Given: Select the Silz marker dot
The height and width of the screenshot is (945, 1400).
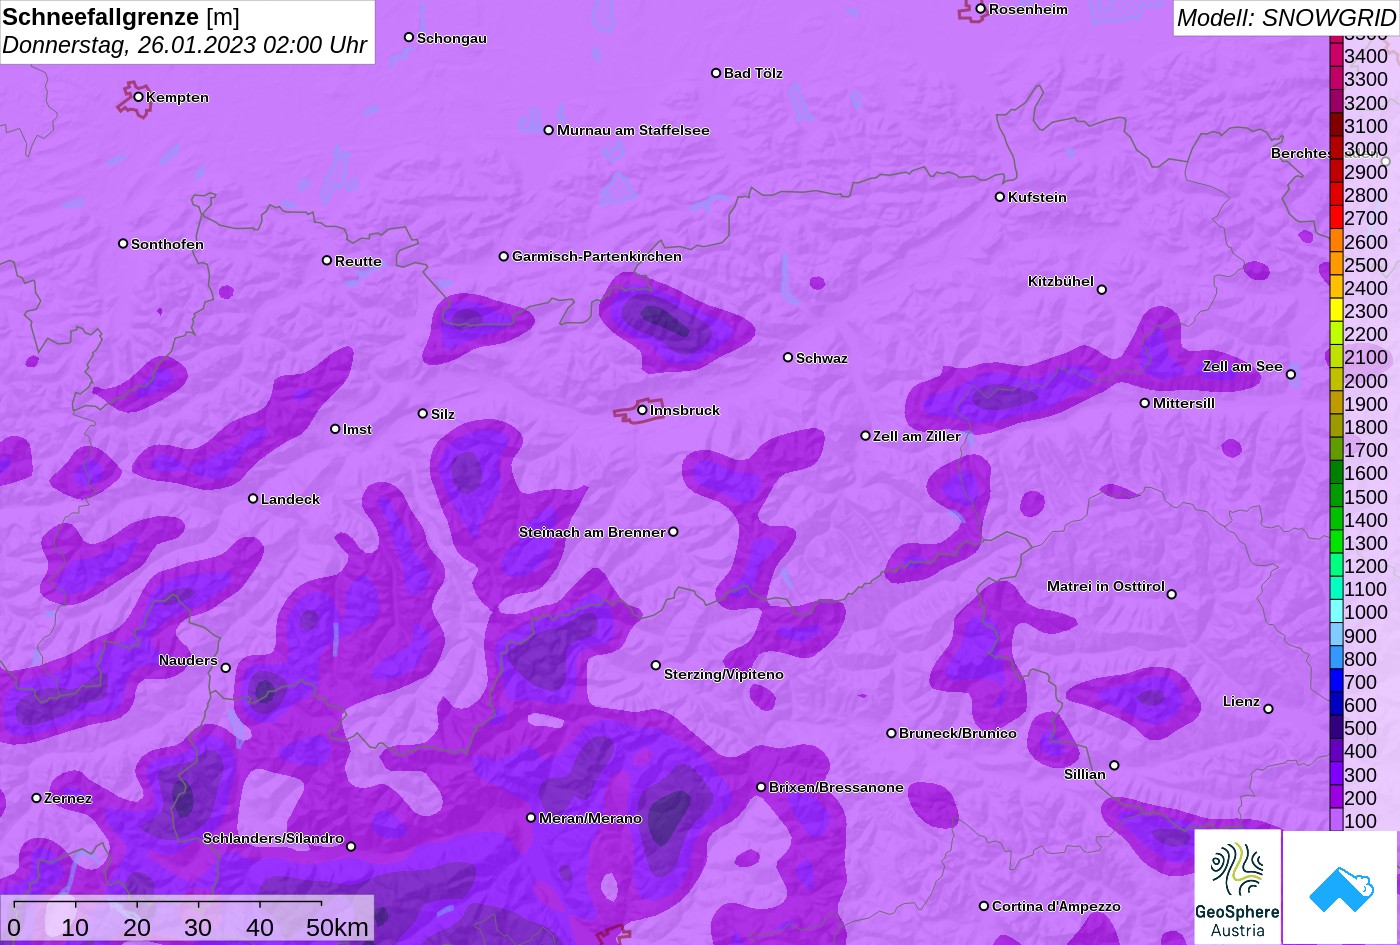Looking at the screenshot, I should click(x=423, y=413).
